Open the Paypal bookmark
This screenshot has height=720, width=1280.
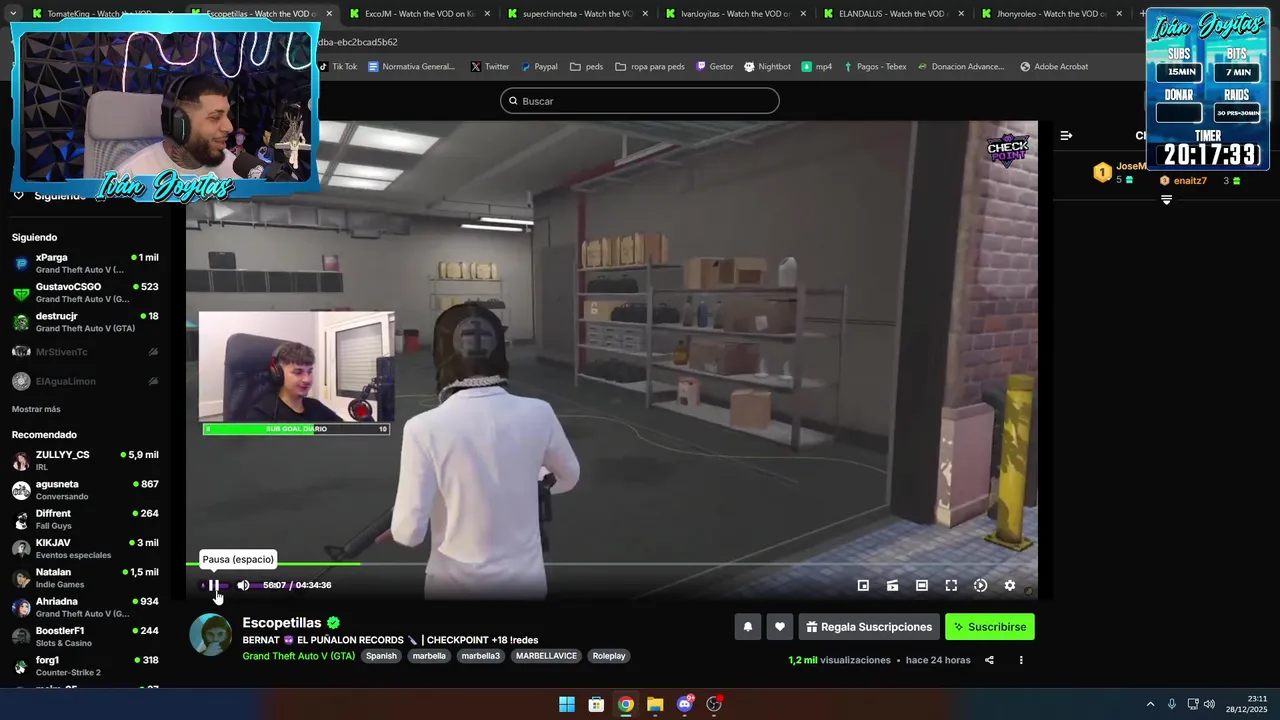pos(538,67)
